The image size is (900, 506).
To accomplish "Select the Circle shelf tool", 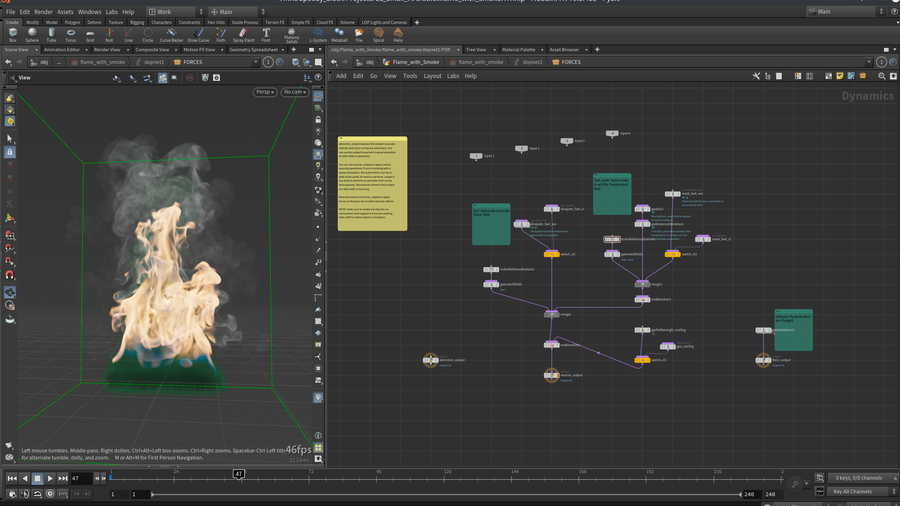I will pos(148,35).
